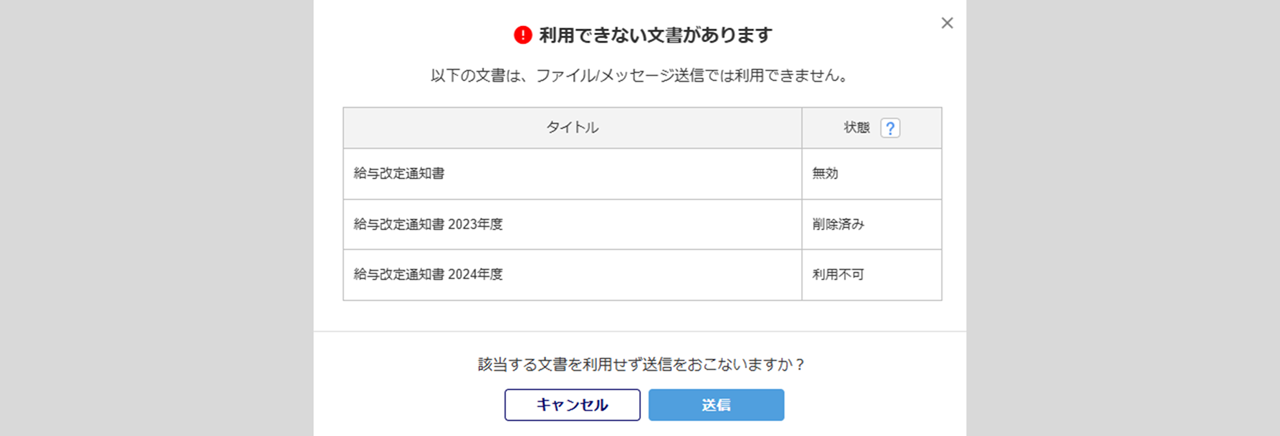Select the 給与改定通知書 row title
The width and height of the screenshot is (1280, 436).
tap(400, 173)
